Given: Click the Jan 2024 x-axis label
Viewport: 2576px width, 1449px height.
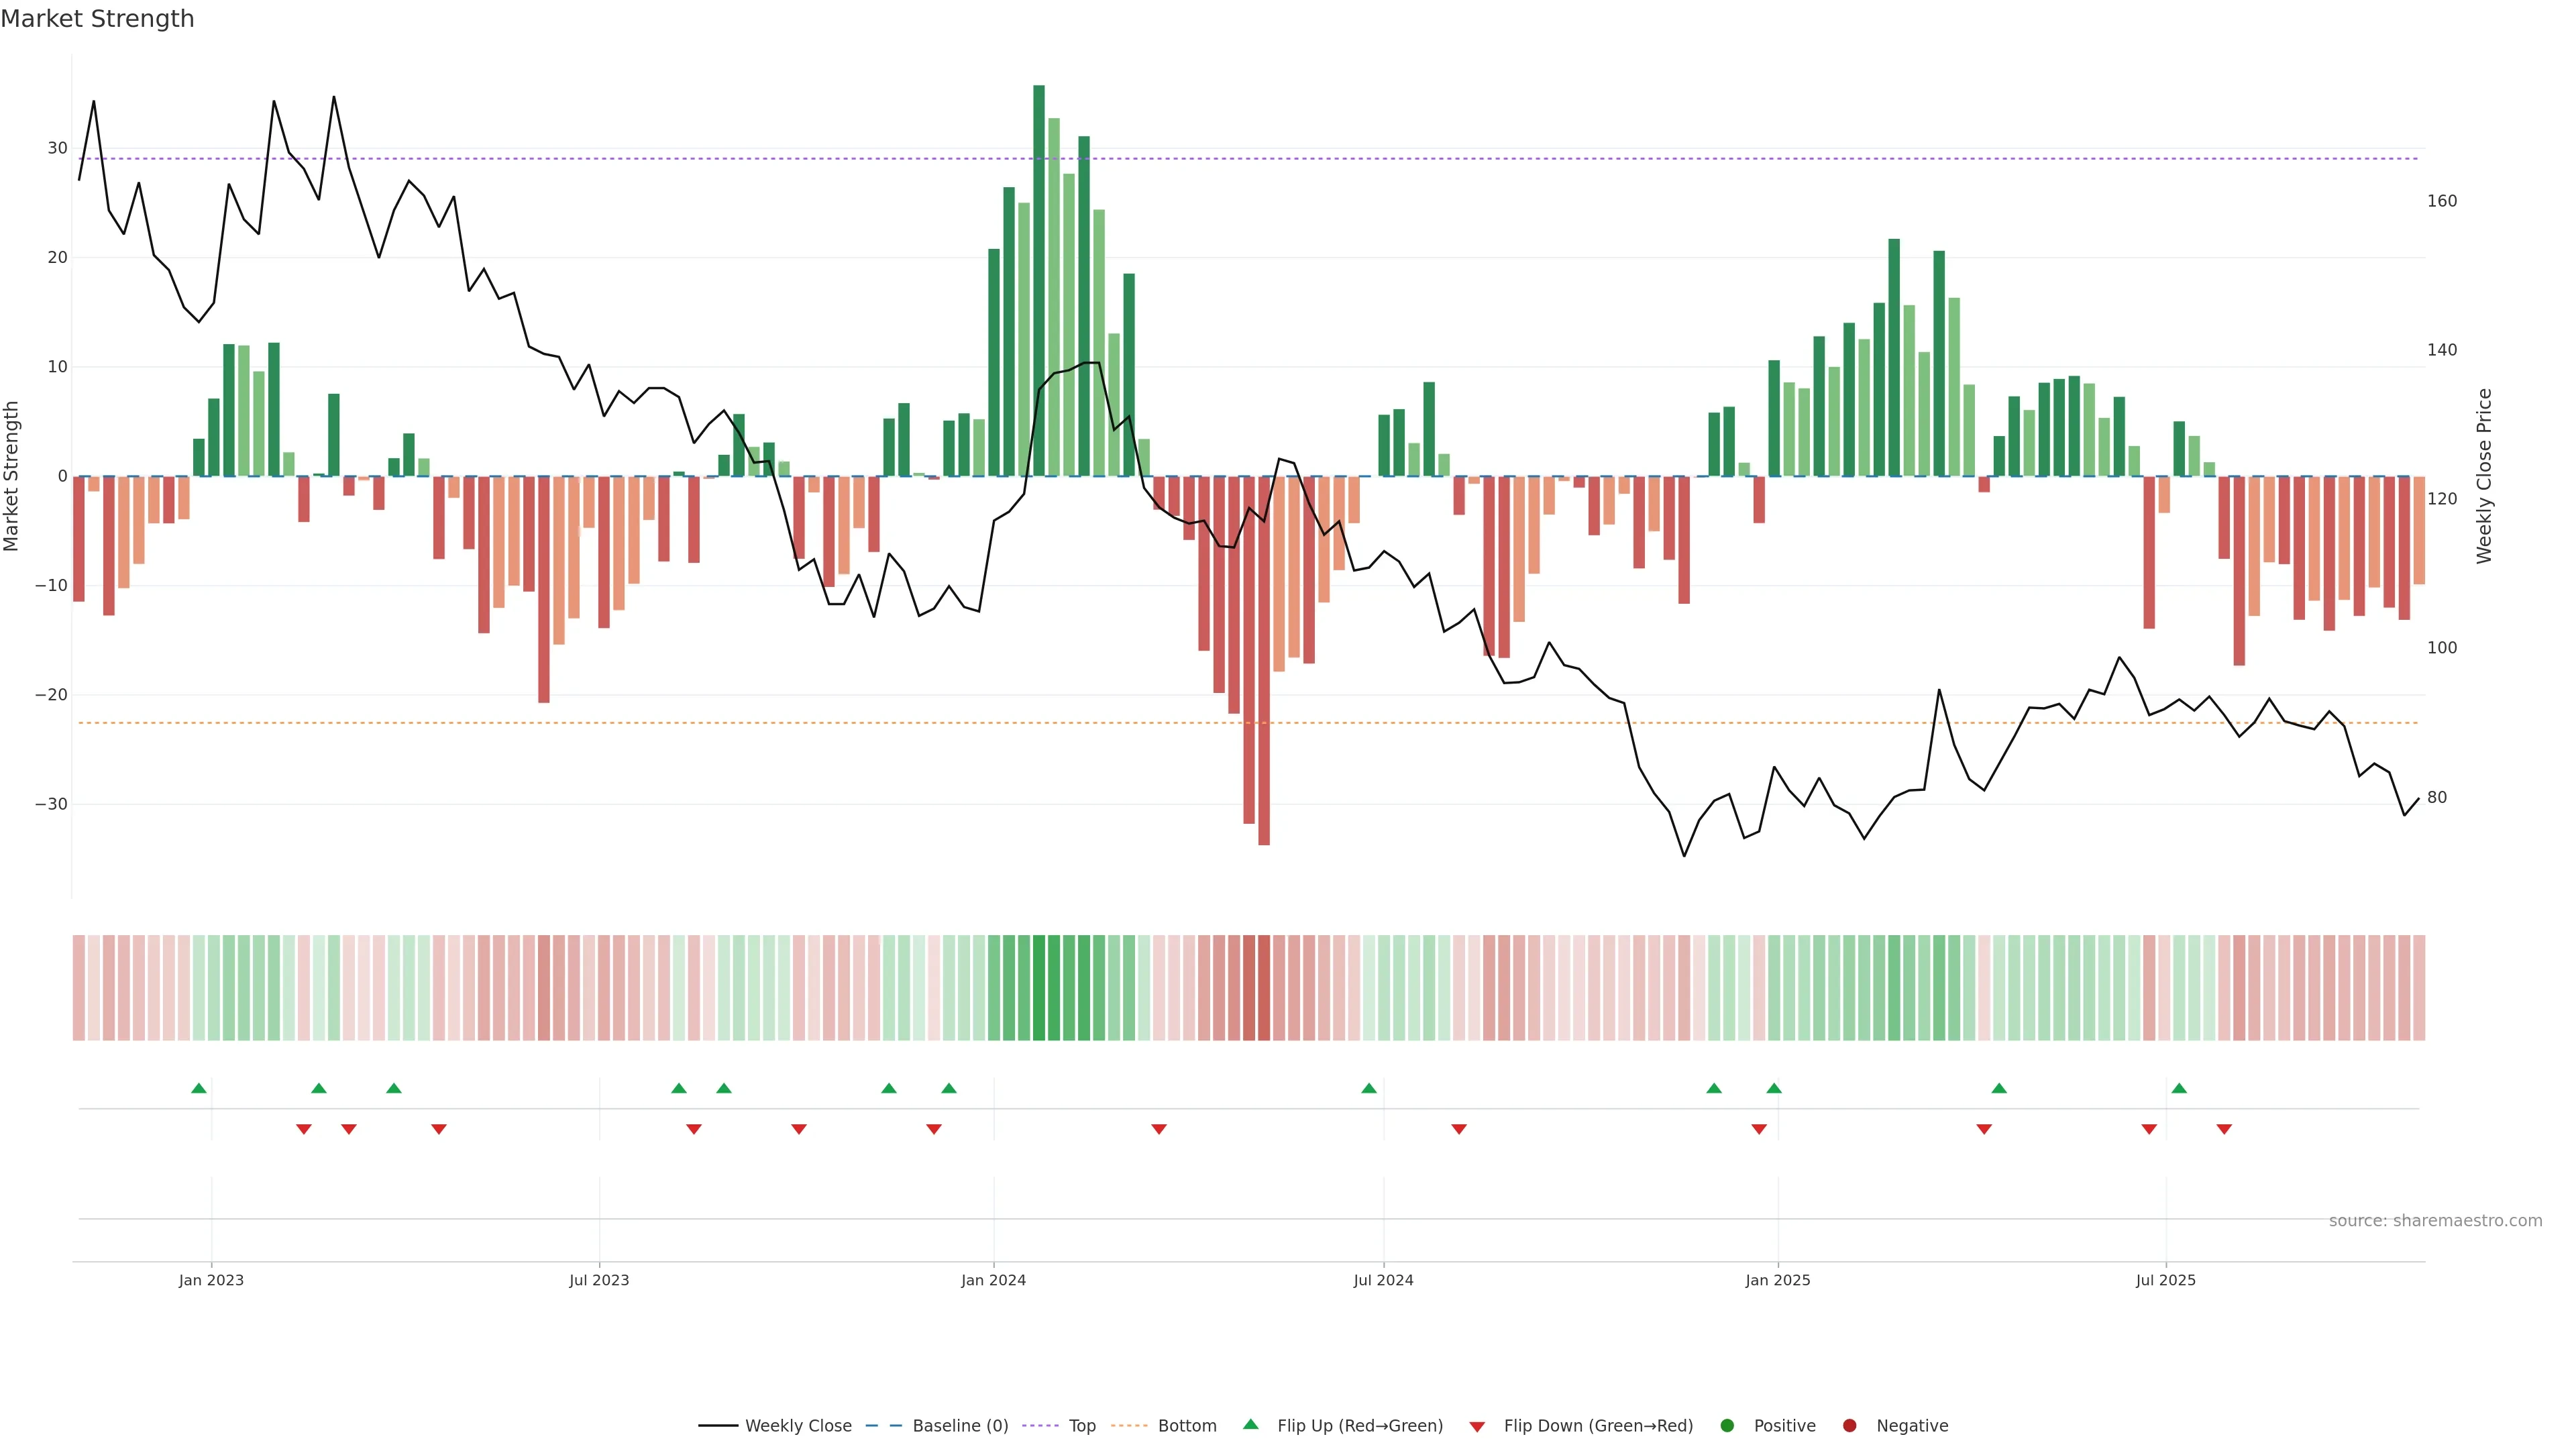Looking at the screenshot, I should tap(993, 1280).
